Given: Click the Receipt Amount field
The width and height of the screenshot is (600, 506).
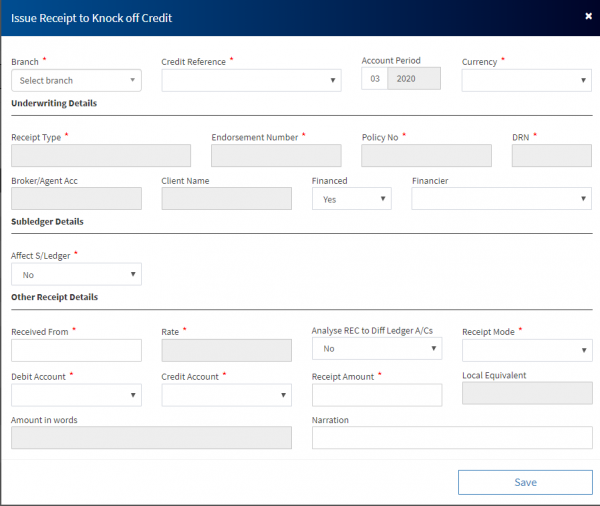Looking at the screenshot, I should click(376, 395).
